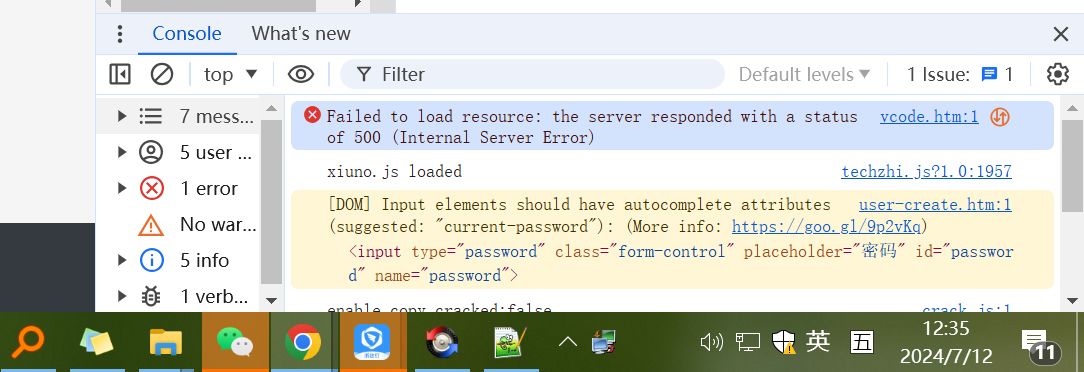
Task: Open the DevTools three-dot customize menu
Action: click(x=120, y=34)
